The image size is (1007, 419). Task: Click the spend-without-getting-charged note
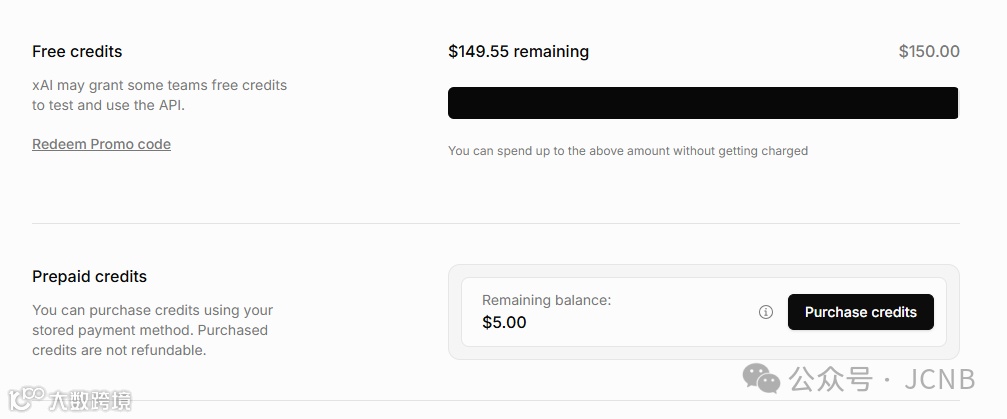pos(627,151)
